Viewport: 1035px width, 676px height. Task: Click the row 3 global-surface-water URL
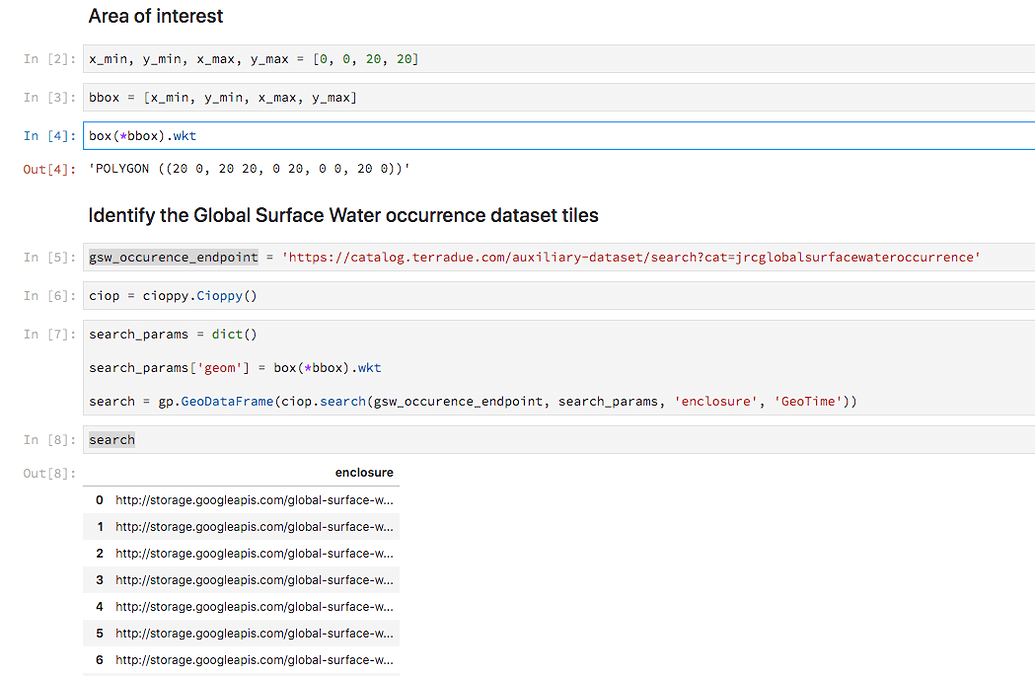click(x=254, y=580)
